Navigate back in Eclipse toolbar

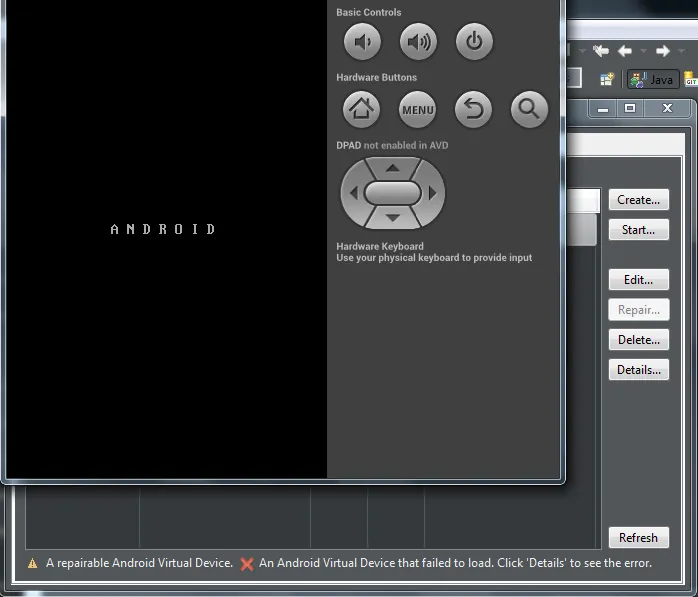625,51
